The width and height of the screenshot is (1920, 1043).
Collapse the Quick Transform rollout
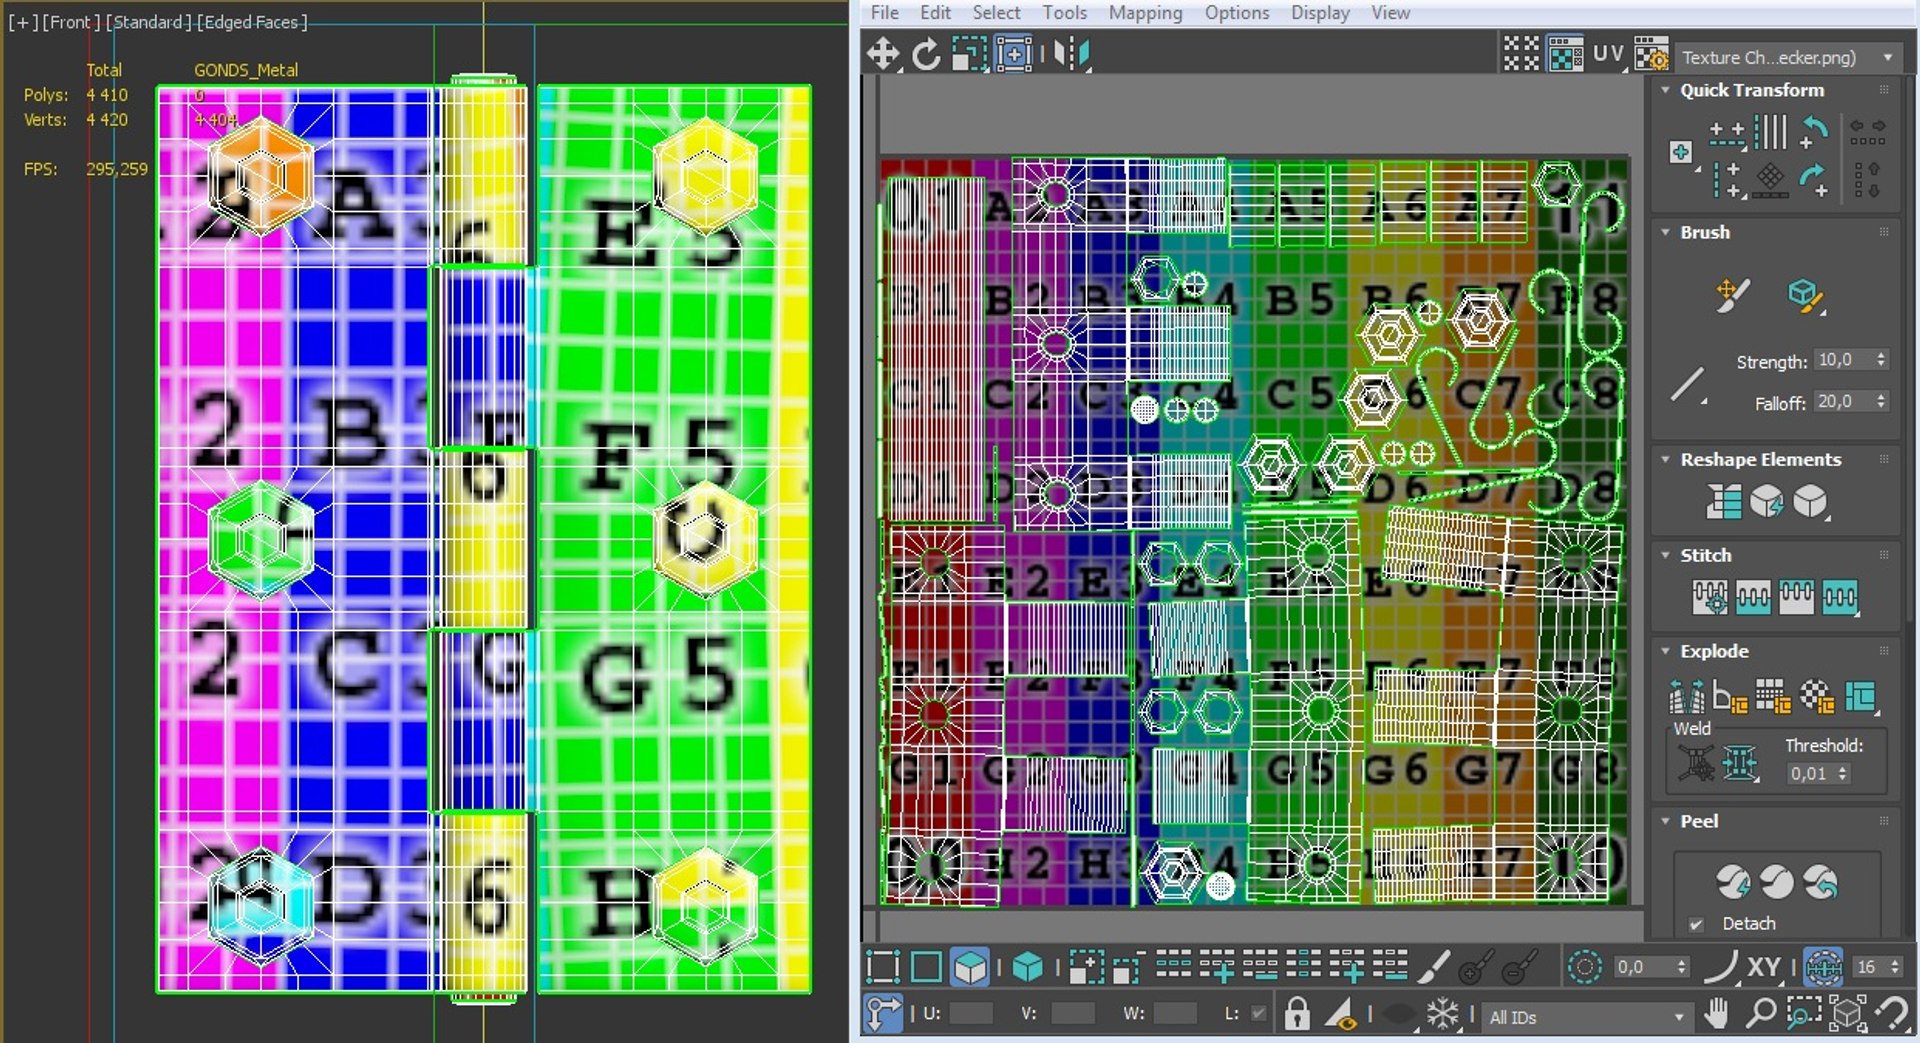[1665, 90]
